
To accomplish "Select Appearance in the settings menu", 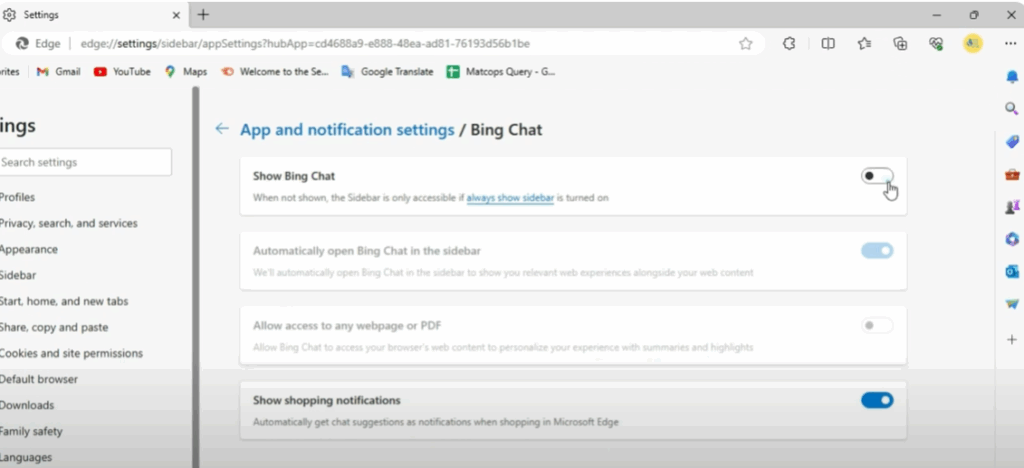I will click(x=29, y=249).
